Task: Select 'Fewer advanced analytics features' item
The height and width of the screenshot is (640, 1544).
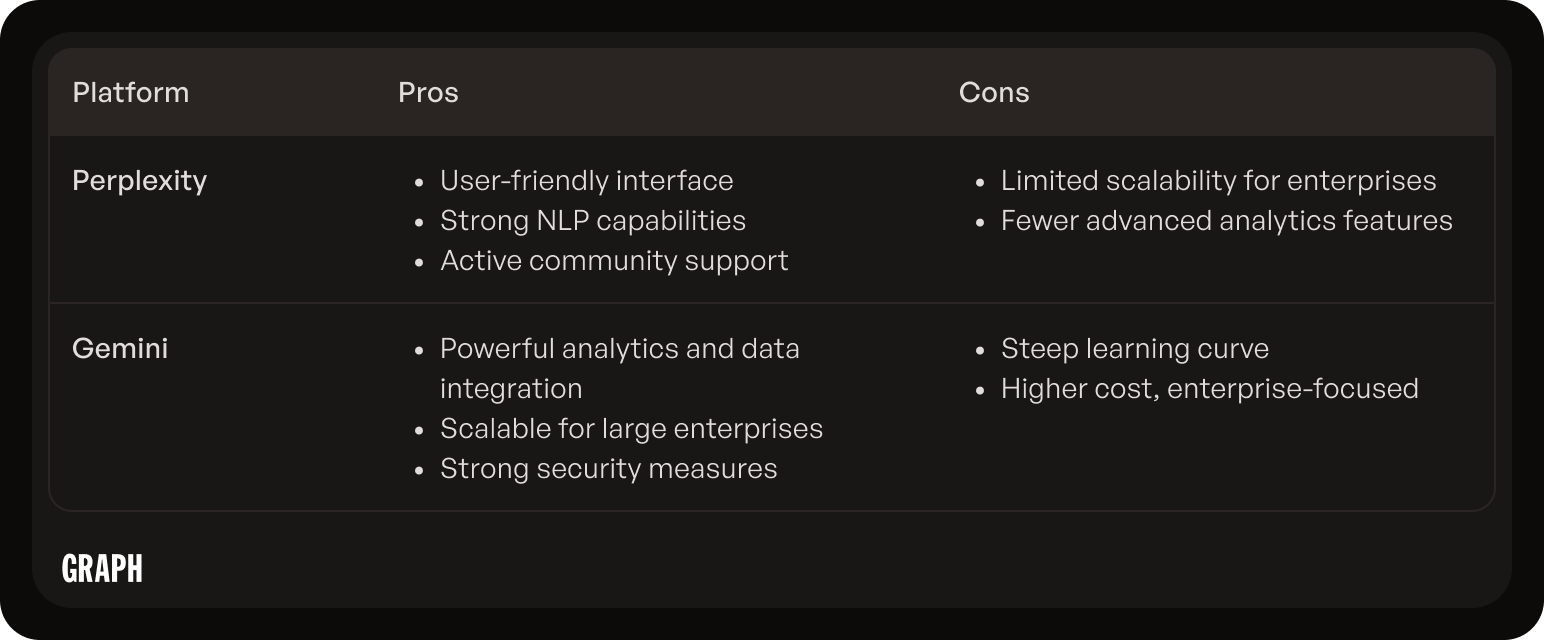Action: pyautogui.click(x=1227, y=221)
